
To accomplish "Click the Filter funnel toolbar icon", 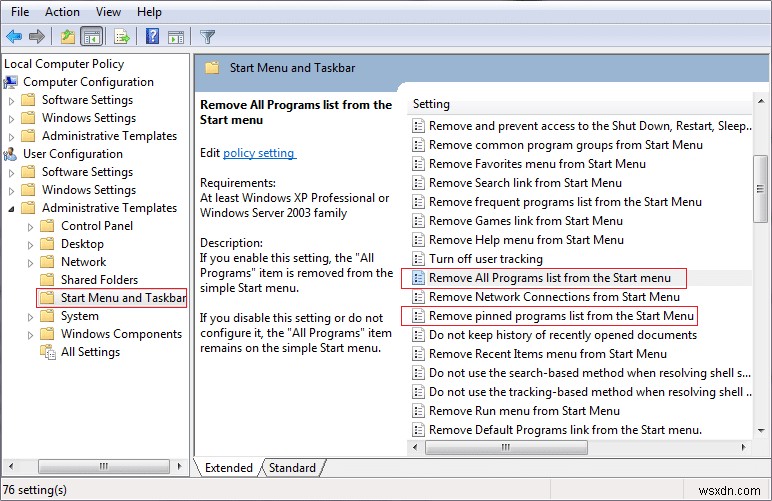I will click(207, 37).
